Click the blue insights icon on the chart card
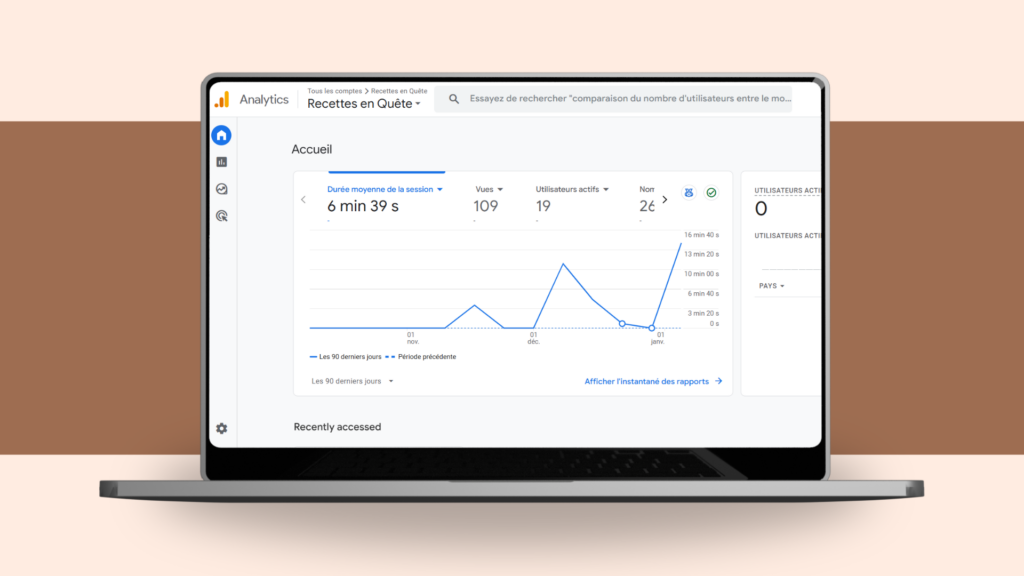The width and height of the screenshot is (1024, 576). (x=688, y=193)
